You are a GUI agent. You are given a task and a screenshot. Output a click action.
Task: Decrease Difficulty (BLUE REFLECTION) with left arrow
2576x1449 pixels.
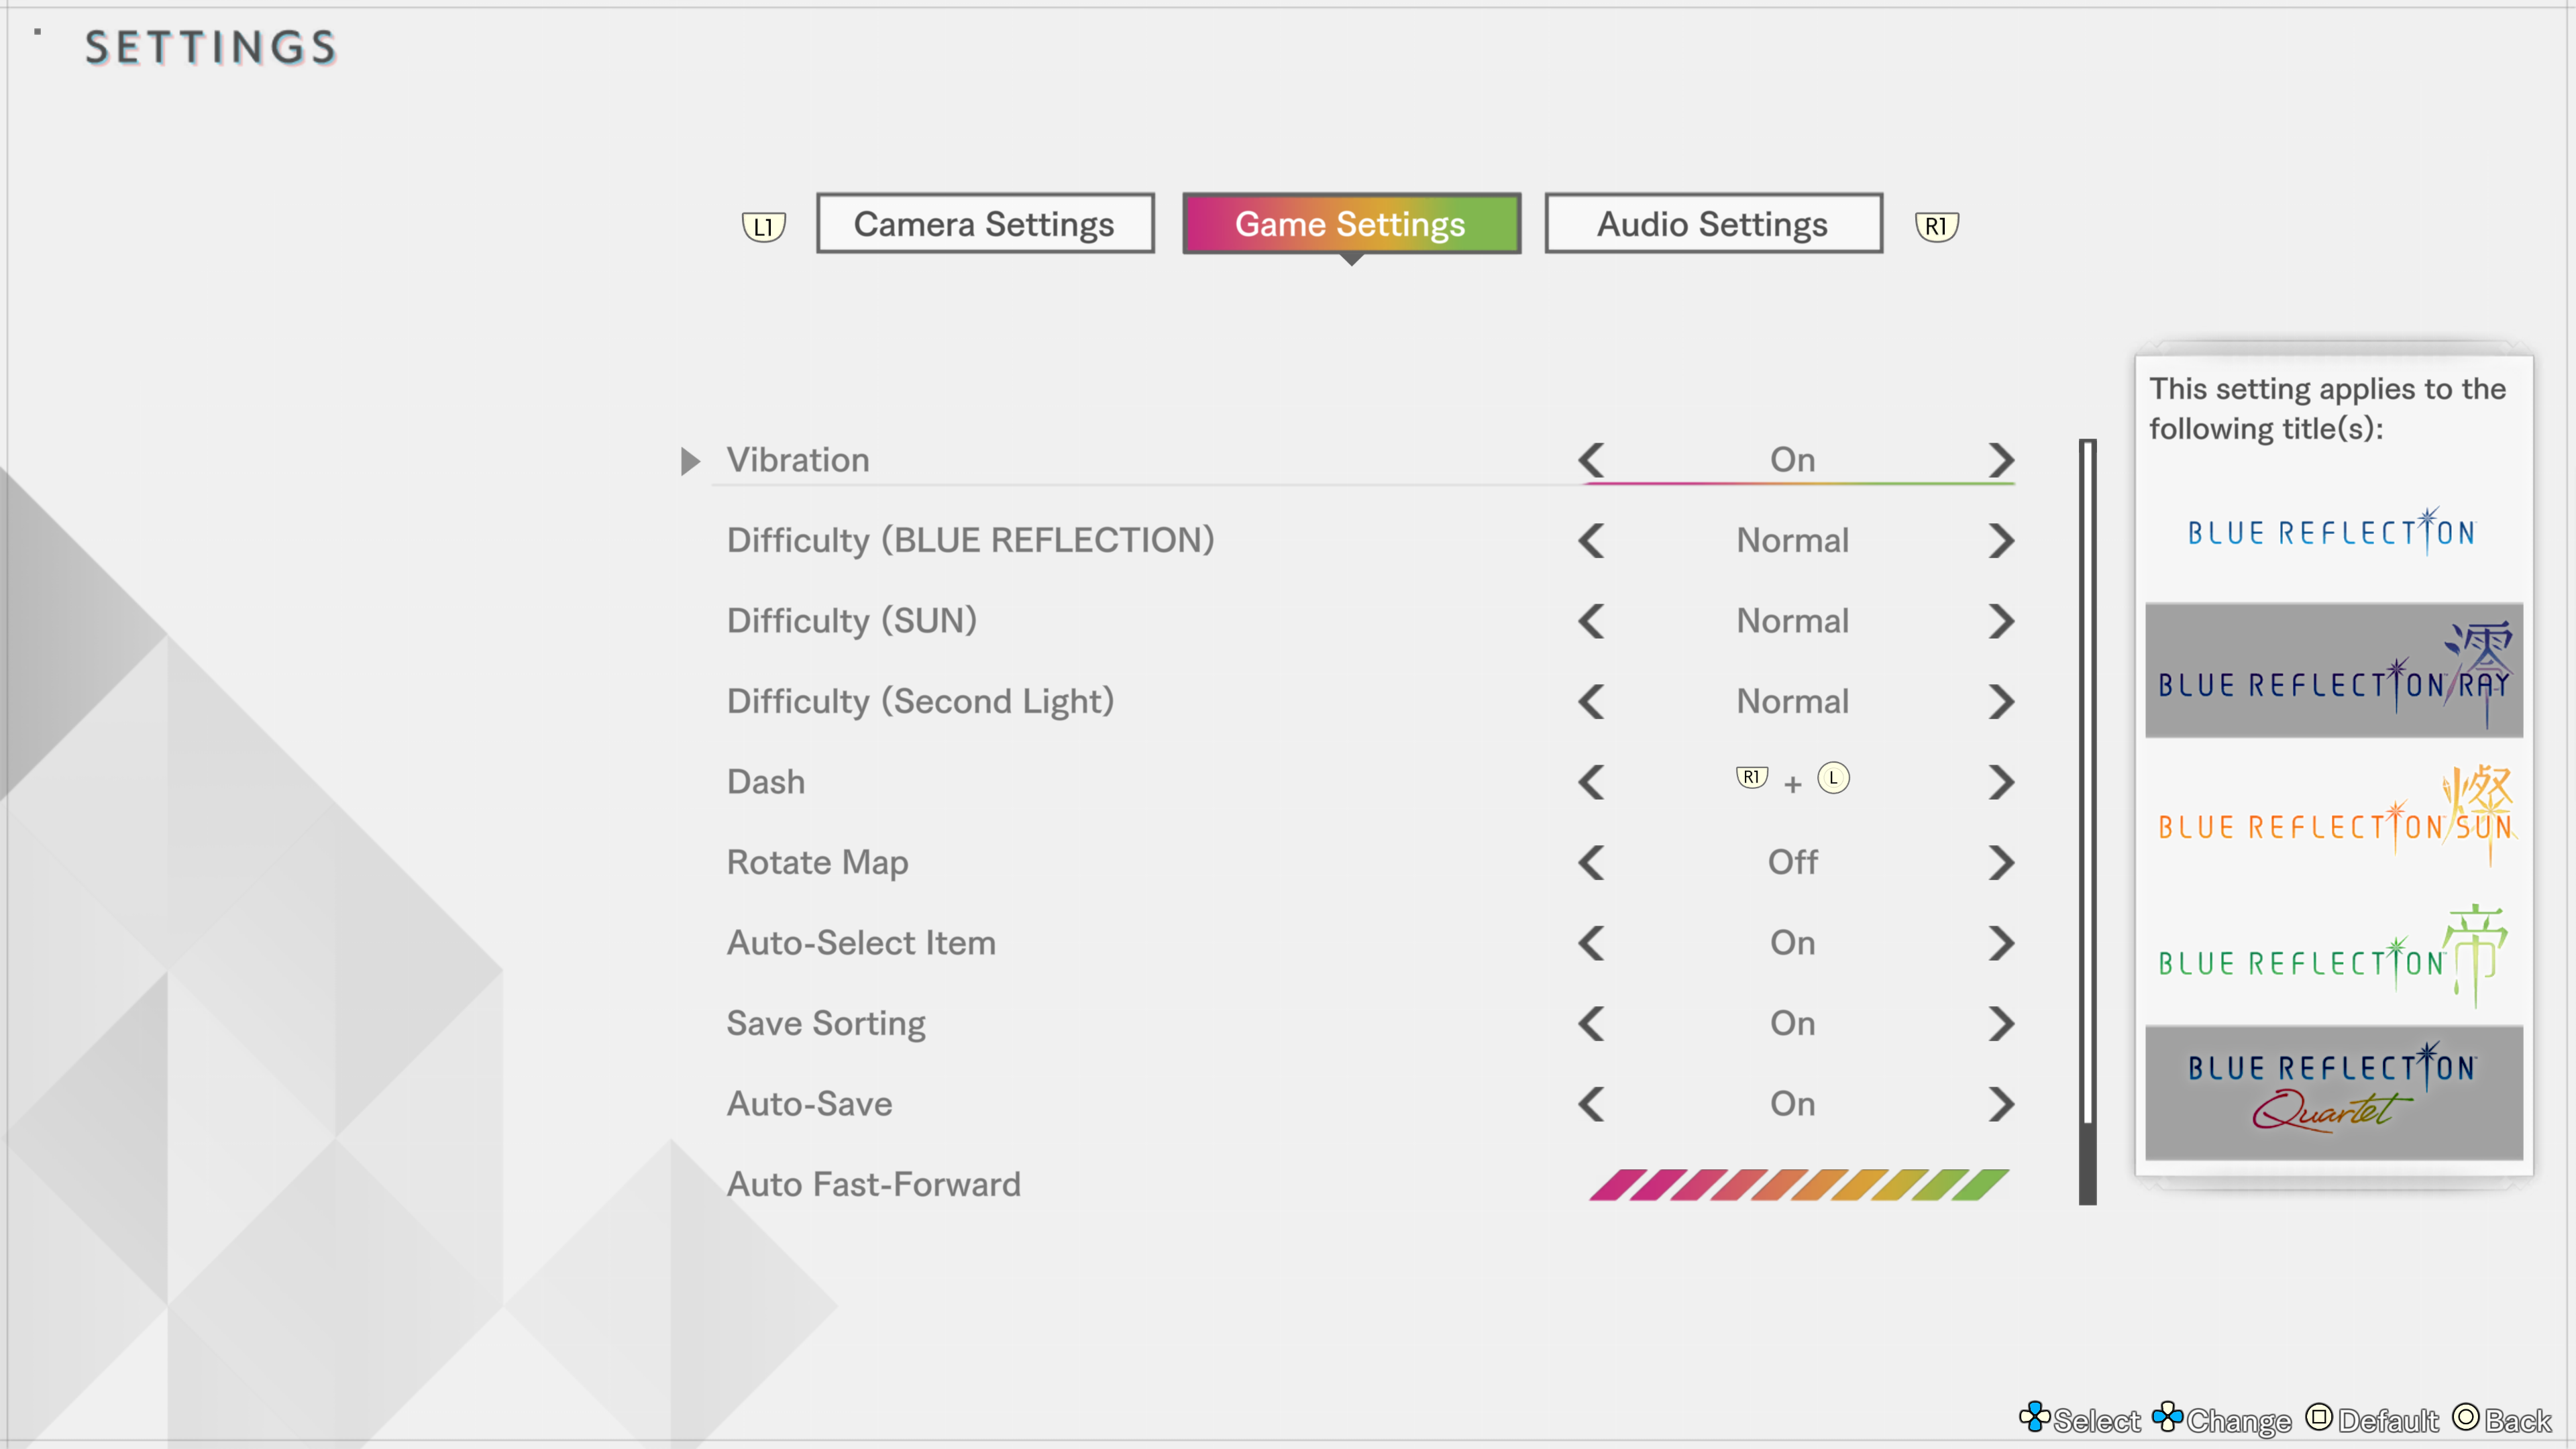[1591, 541]
